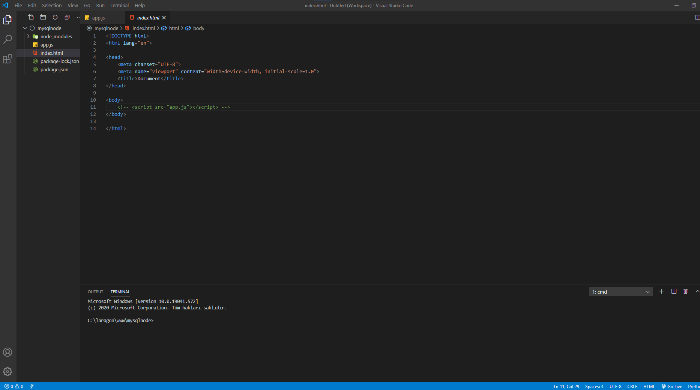Click the Spaces indentation setting in status bar
The image size is (700, 390).
pos(594,386)
